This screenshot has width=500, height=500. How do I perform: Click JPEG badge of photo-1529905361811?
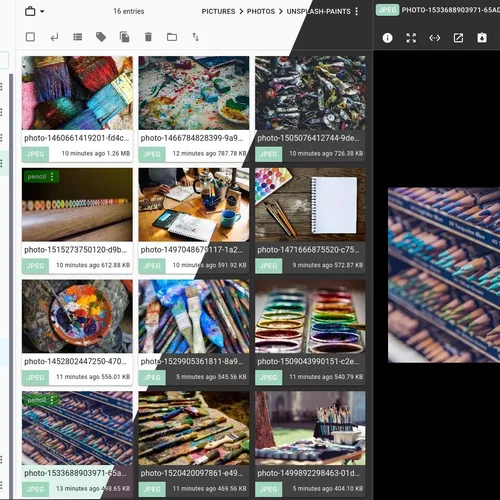152,377
